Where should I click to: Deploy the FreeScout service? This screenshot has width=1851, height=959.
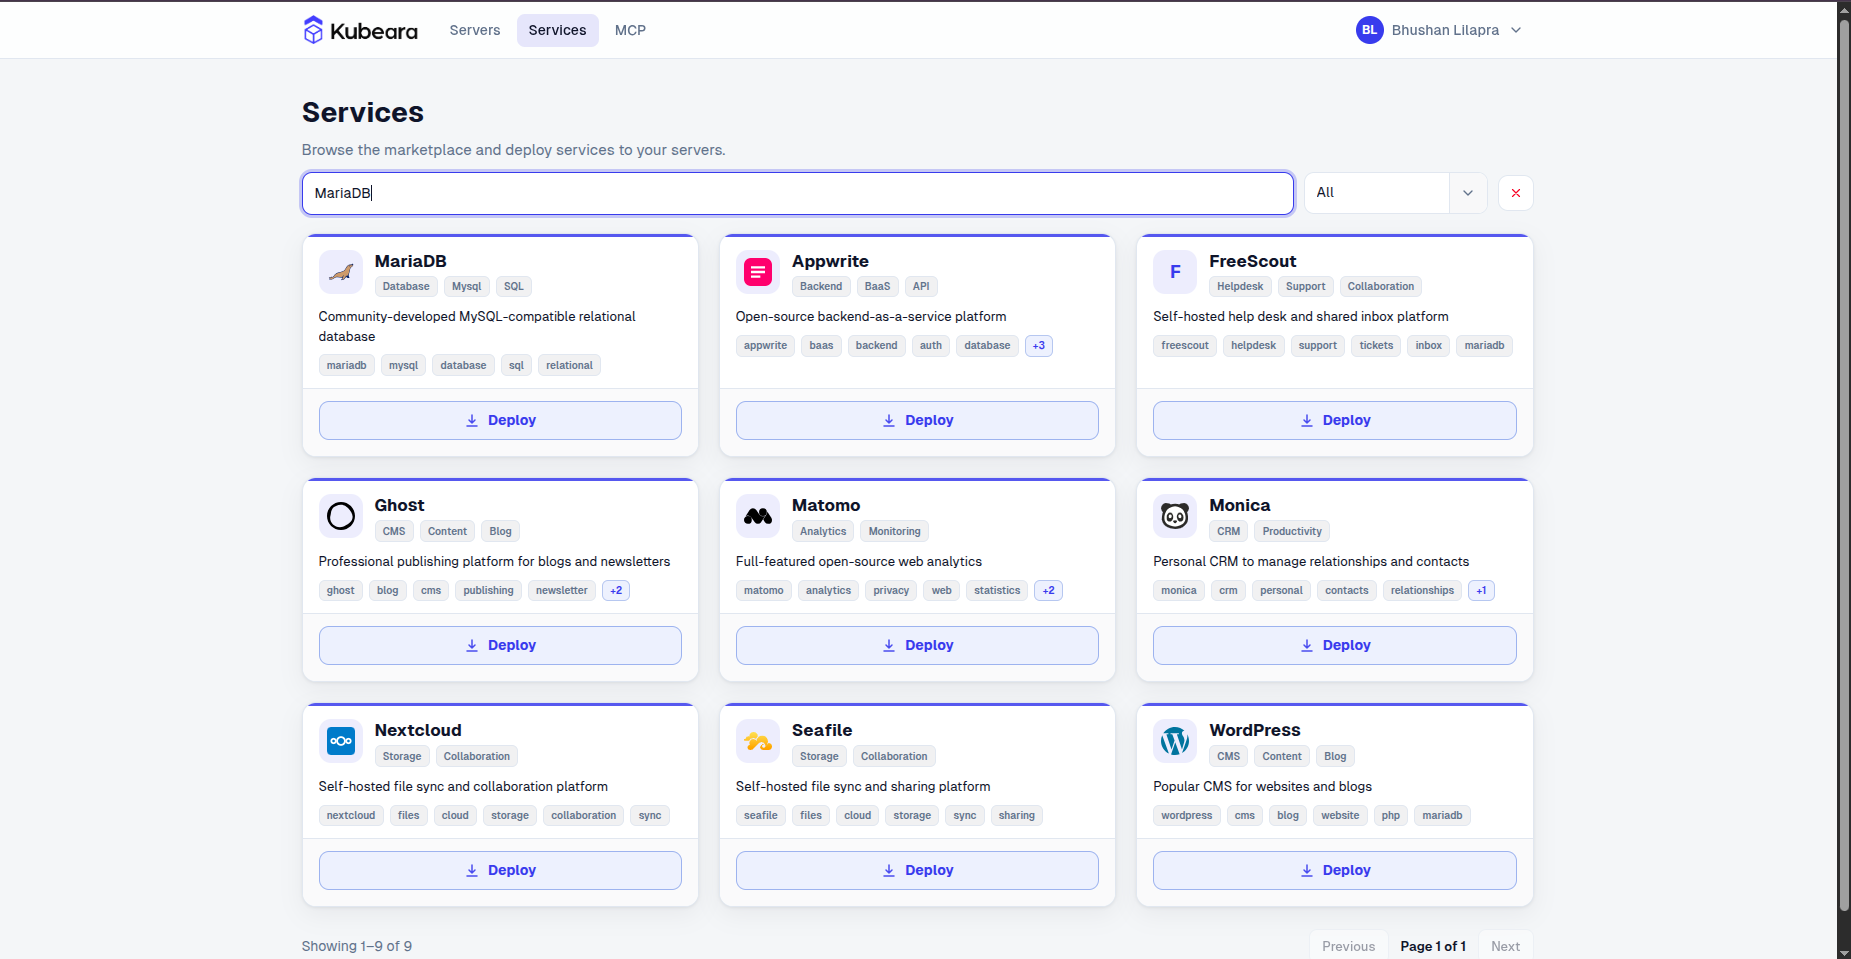pos(1335,421)
